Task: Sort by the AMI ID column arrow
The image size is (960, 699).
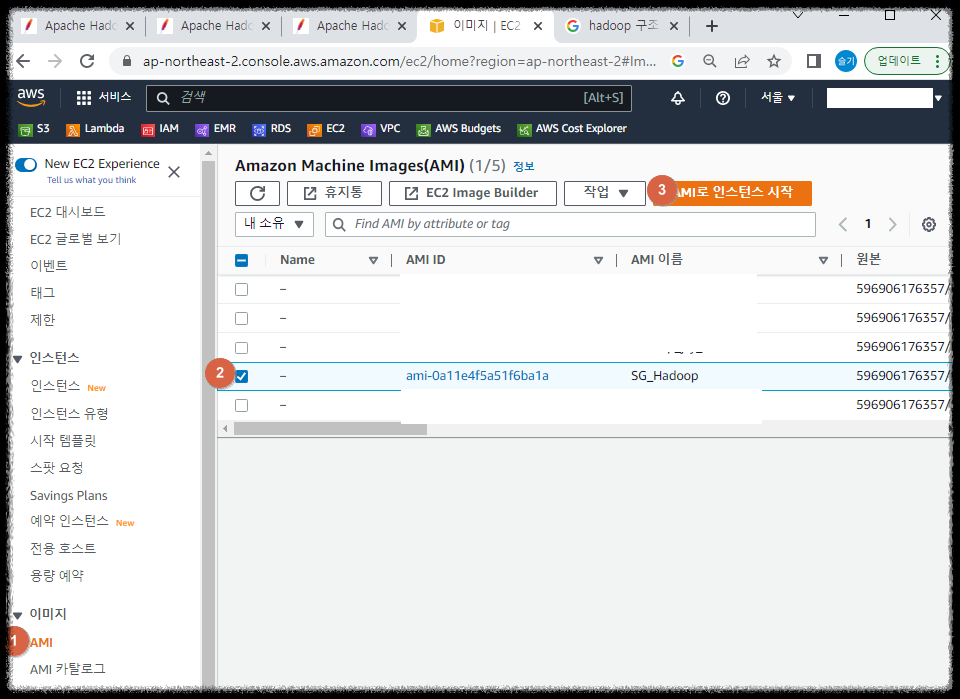Action: click(x=598, y=261)
